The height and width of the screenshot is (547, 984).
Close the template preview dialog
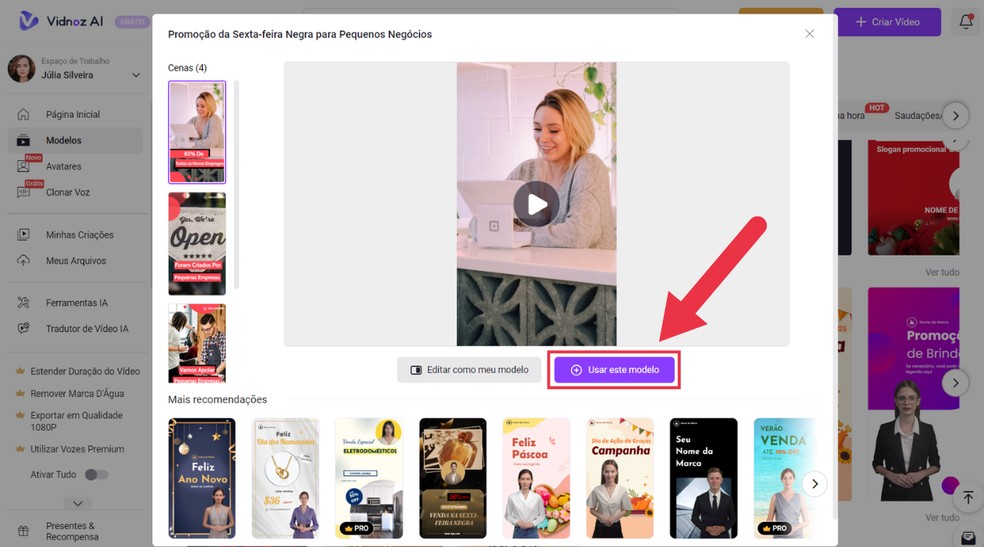click(x=810, y=34)
